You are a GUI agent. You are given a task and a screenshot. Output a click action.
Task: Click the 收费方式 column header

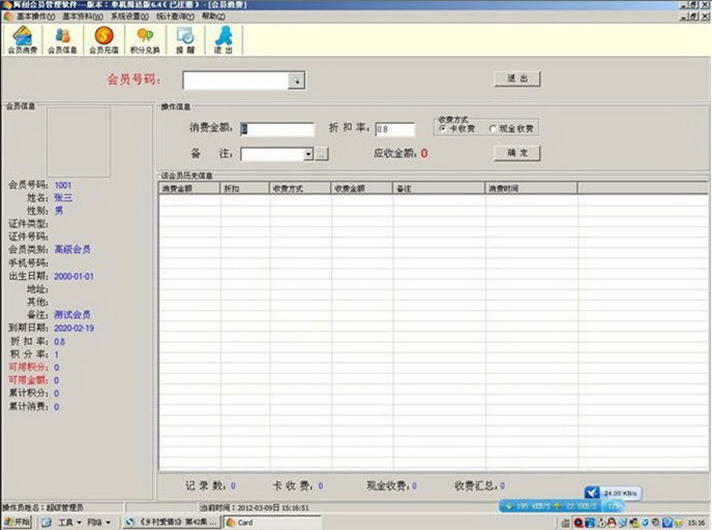pyautogui.click(x=300, y=188)
